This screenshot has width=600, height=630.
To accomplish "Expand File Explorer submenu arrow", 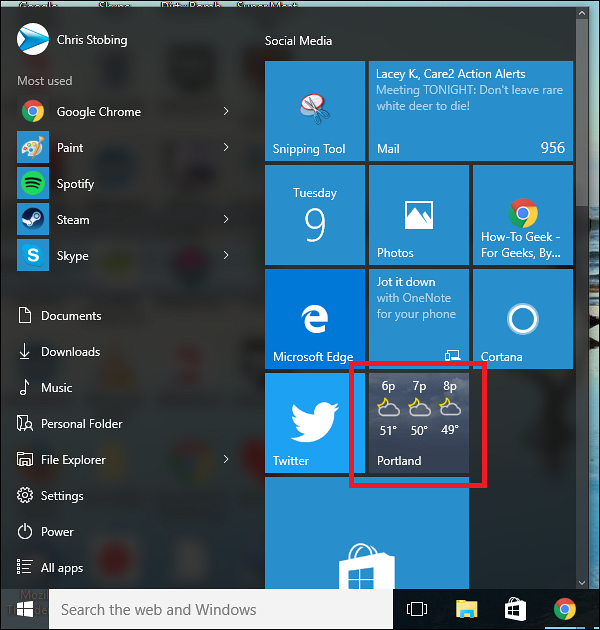I will (226, 460).
